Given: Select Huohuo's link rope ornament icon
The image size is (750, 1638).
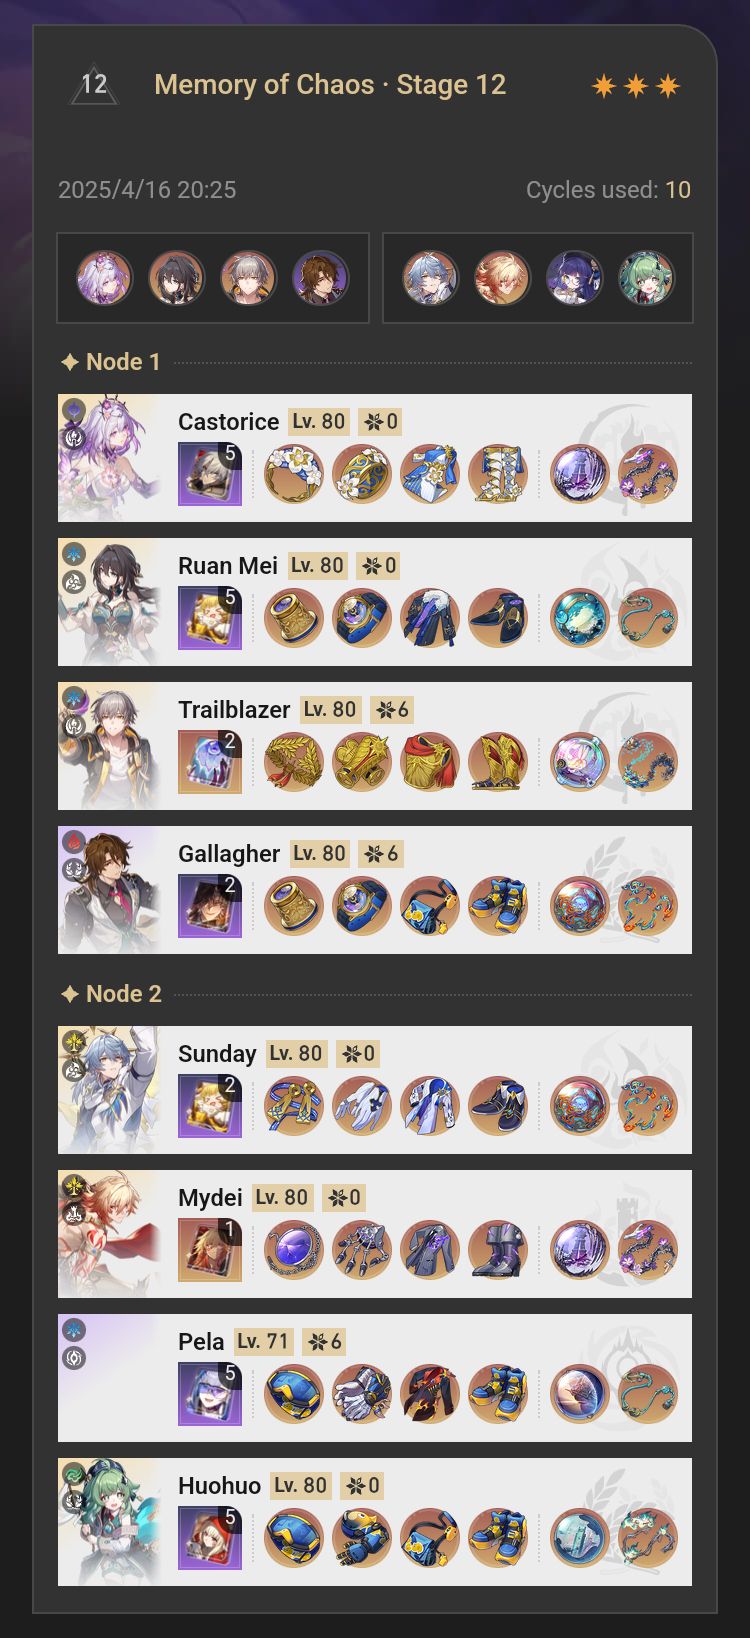Looking at the screenshot, I should (648, 1538).
